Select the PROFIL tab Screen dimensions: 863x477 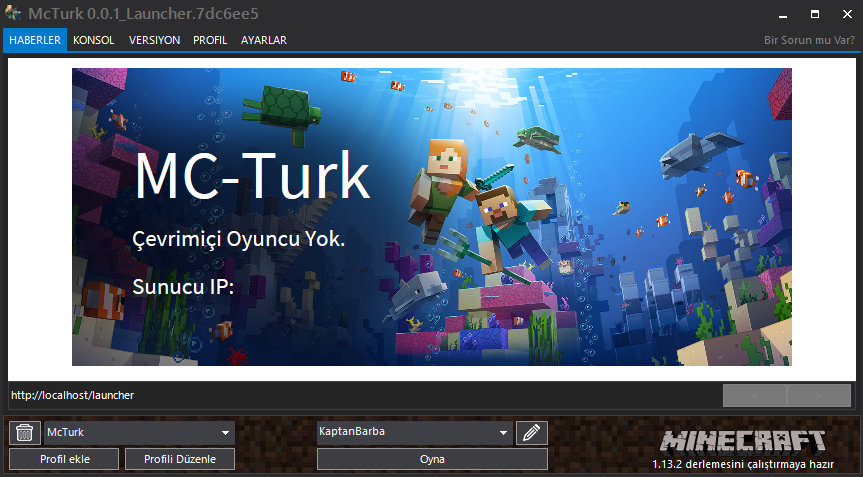(x=210, y=40)
